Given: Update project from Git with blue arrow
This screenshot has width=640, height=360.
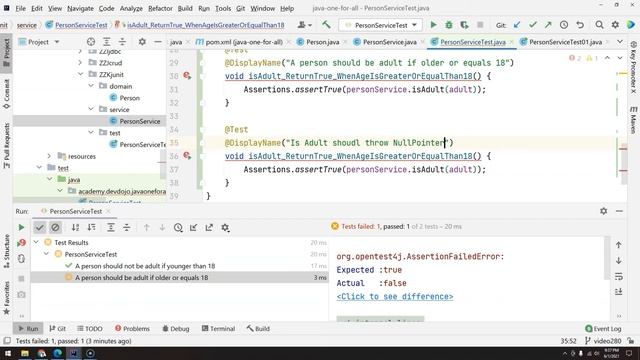Looking at the screenshot, I should pos(517,25).
